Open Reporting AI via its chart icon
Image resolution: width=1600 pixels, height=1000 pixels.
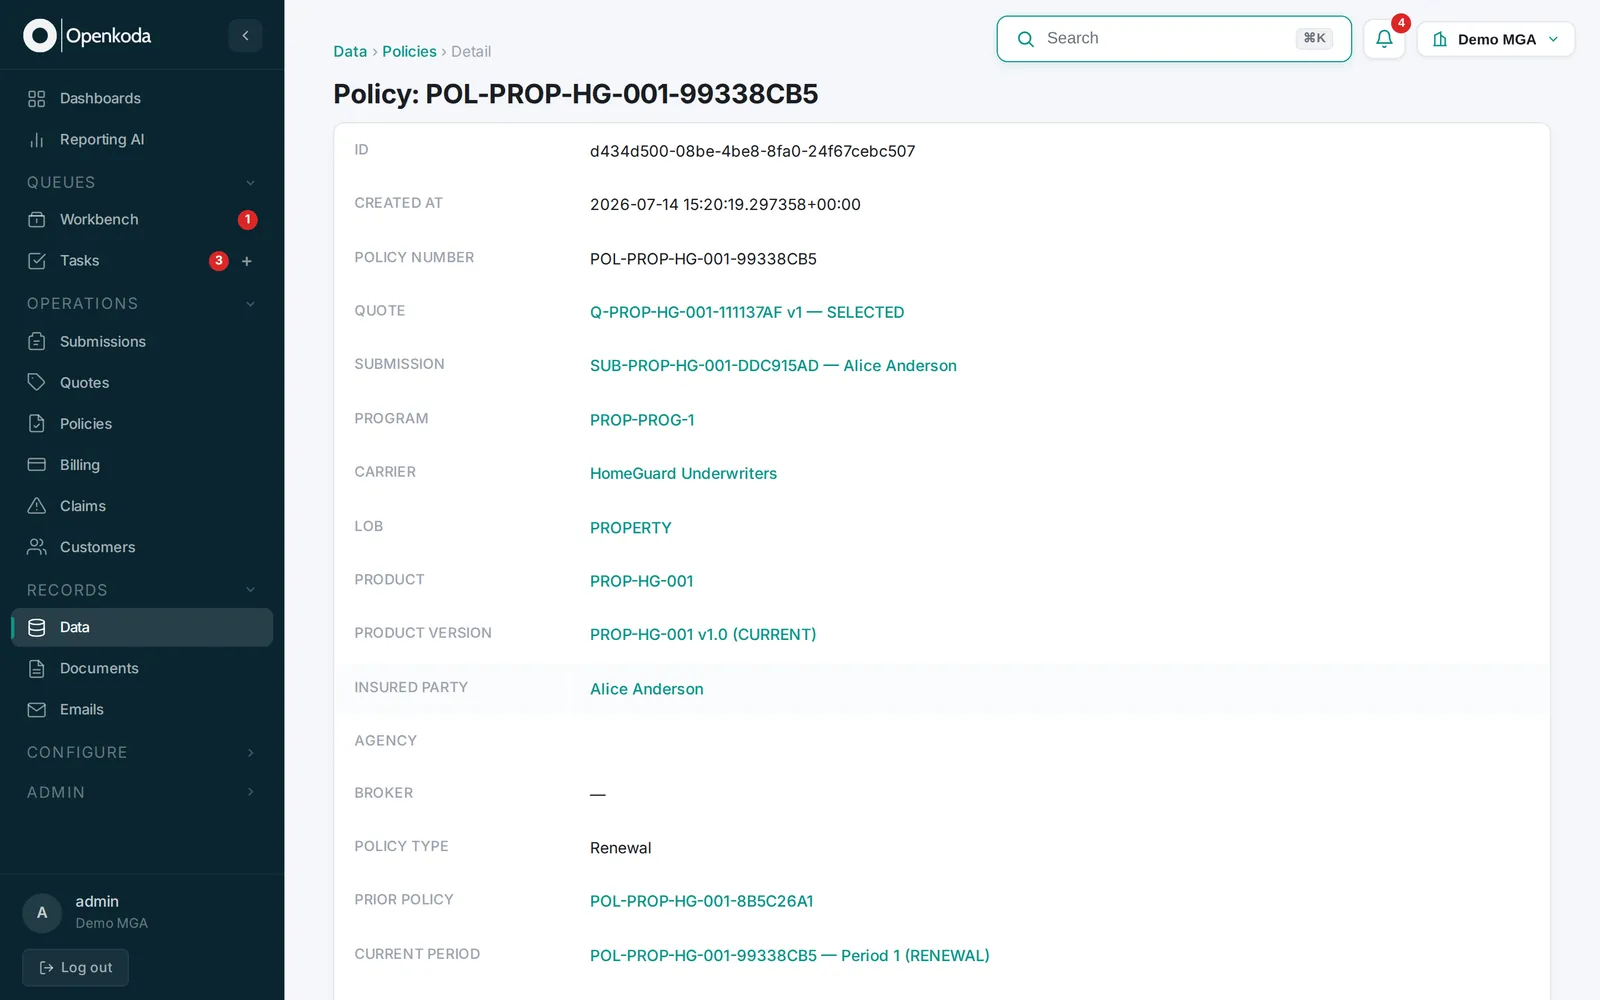37,140
